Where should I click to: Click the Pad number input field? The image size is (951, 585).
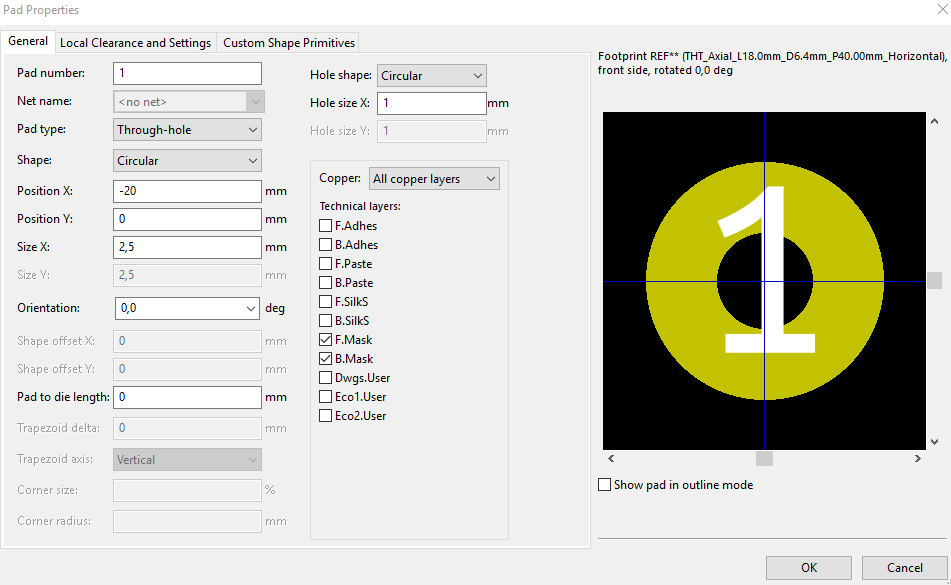click(186, 73)
